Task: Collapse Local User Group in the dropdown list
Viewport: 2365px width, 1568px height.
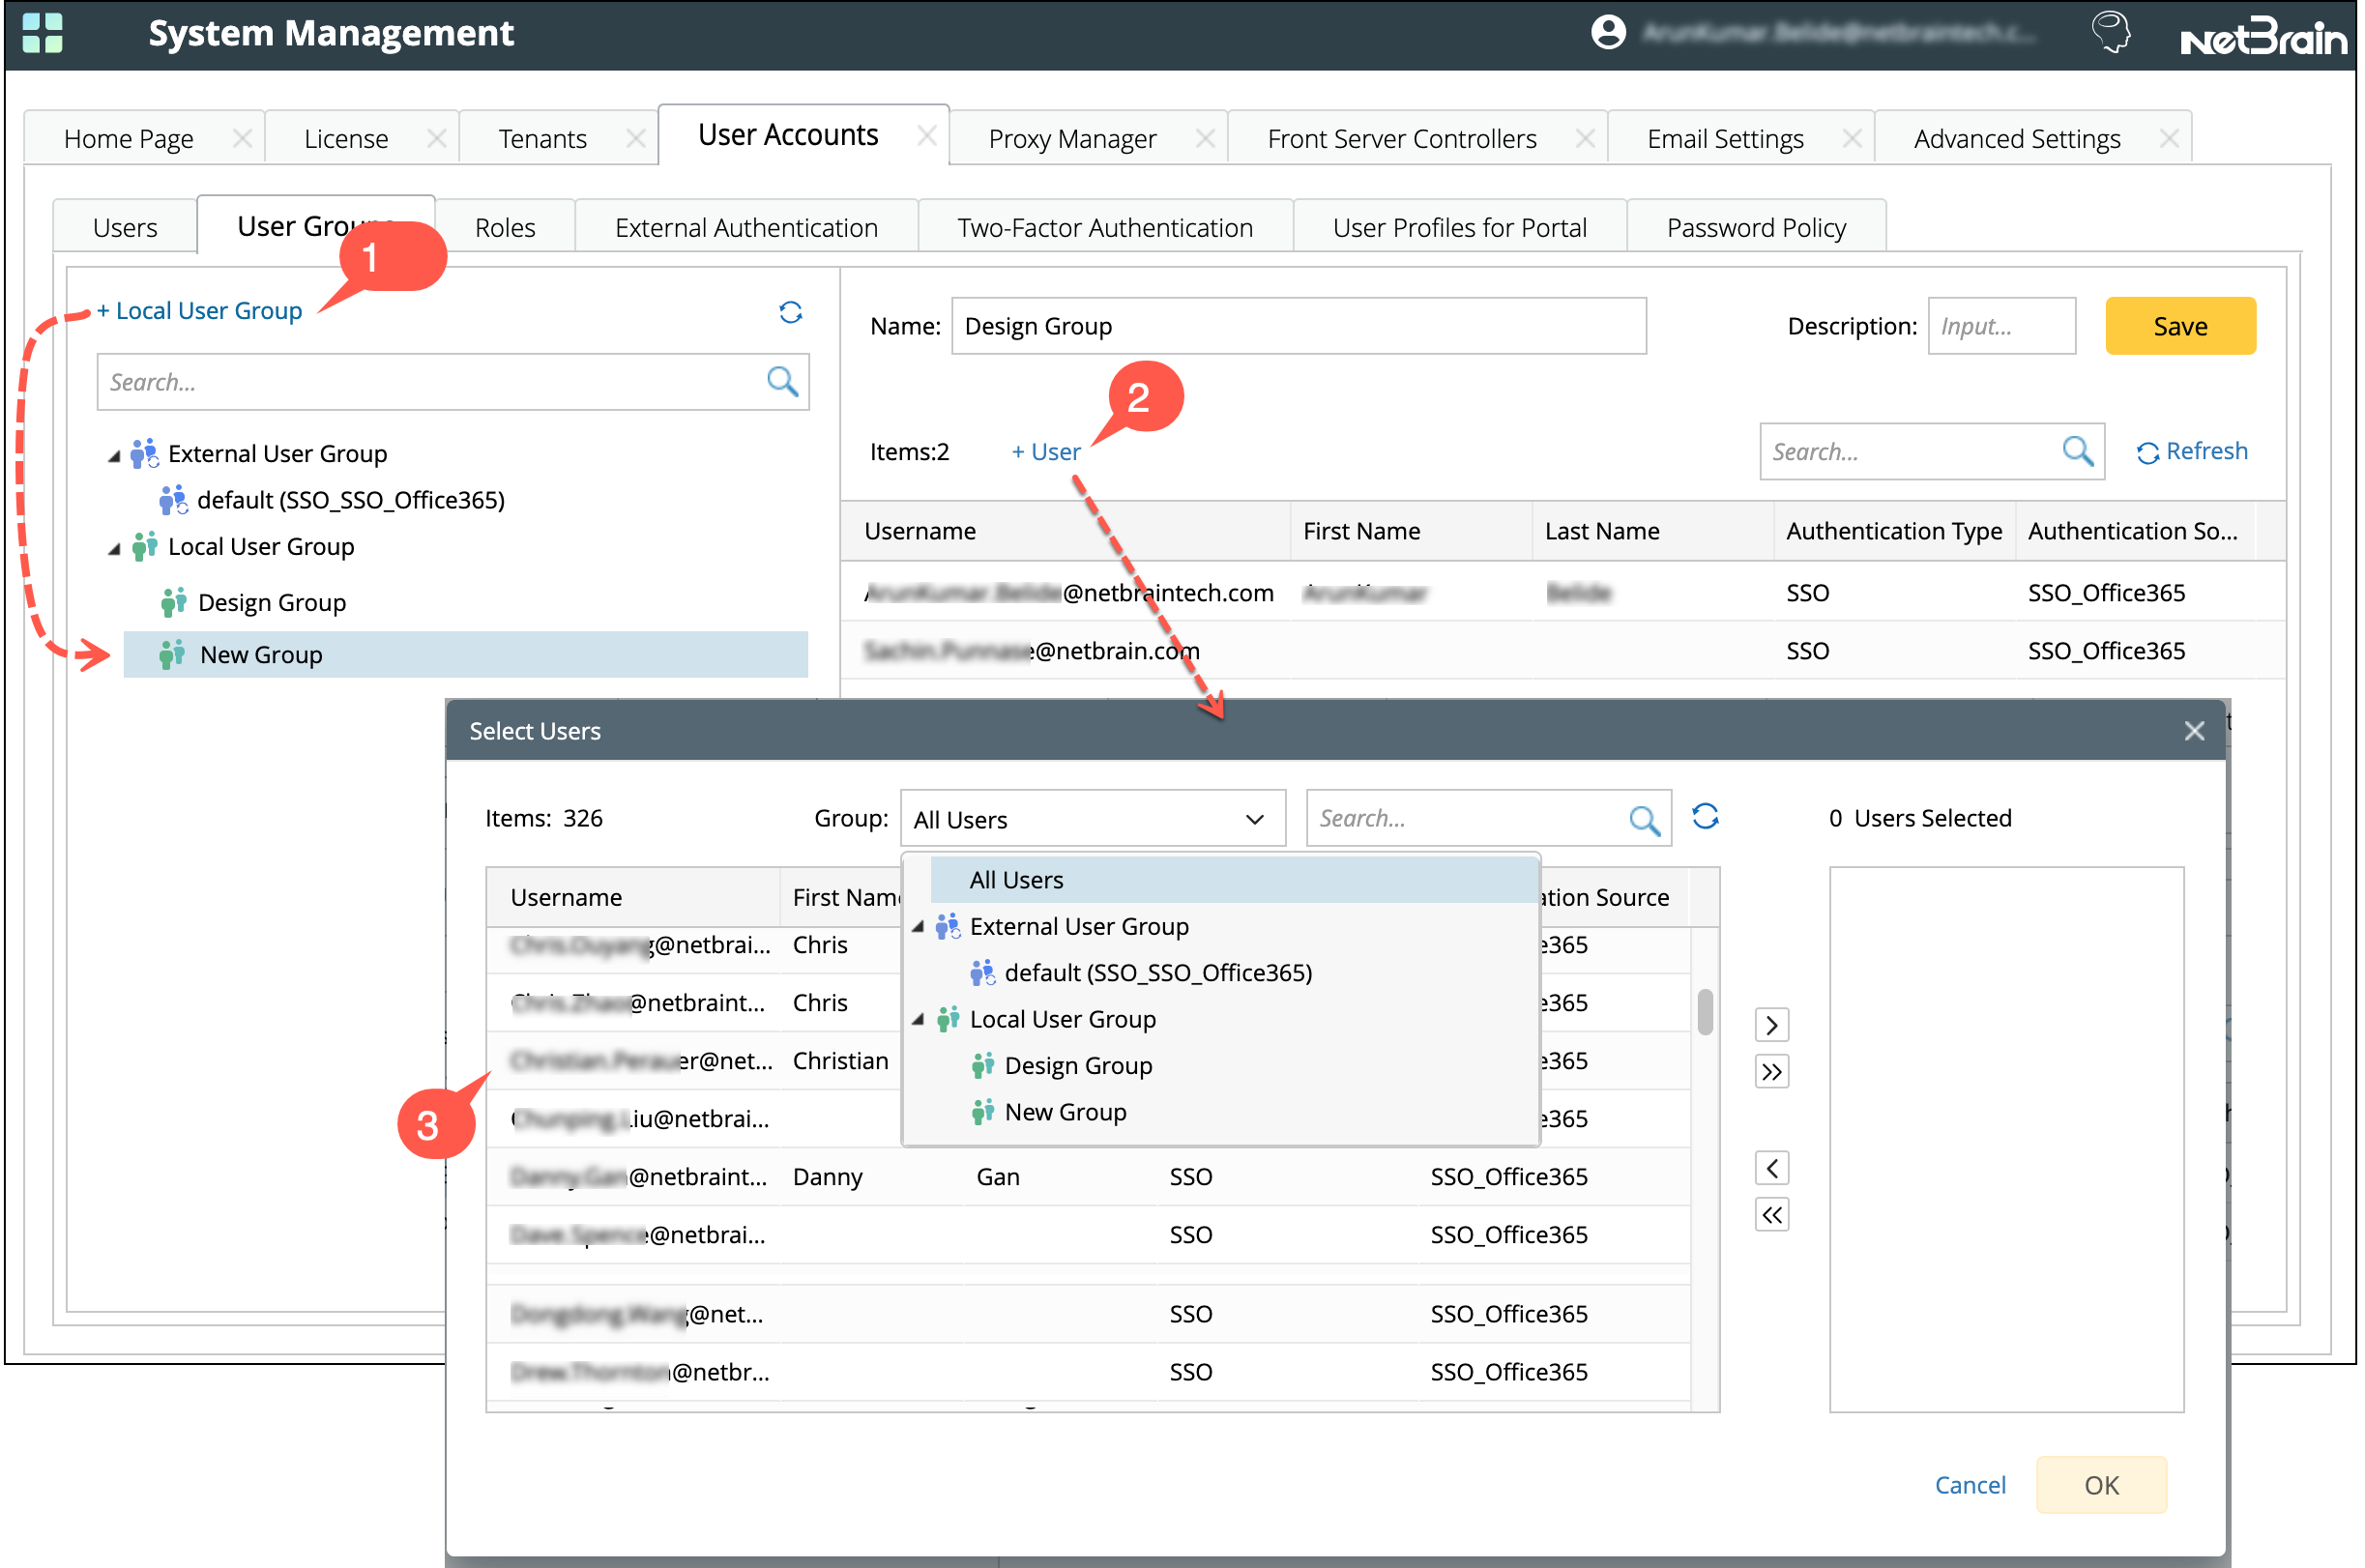Action: 917,1019
